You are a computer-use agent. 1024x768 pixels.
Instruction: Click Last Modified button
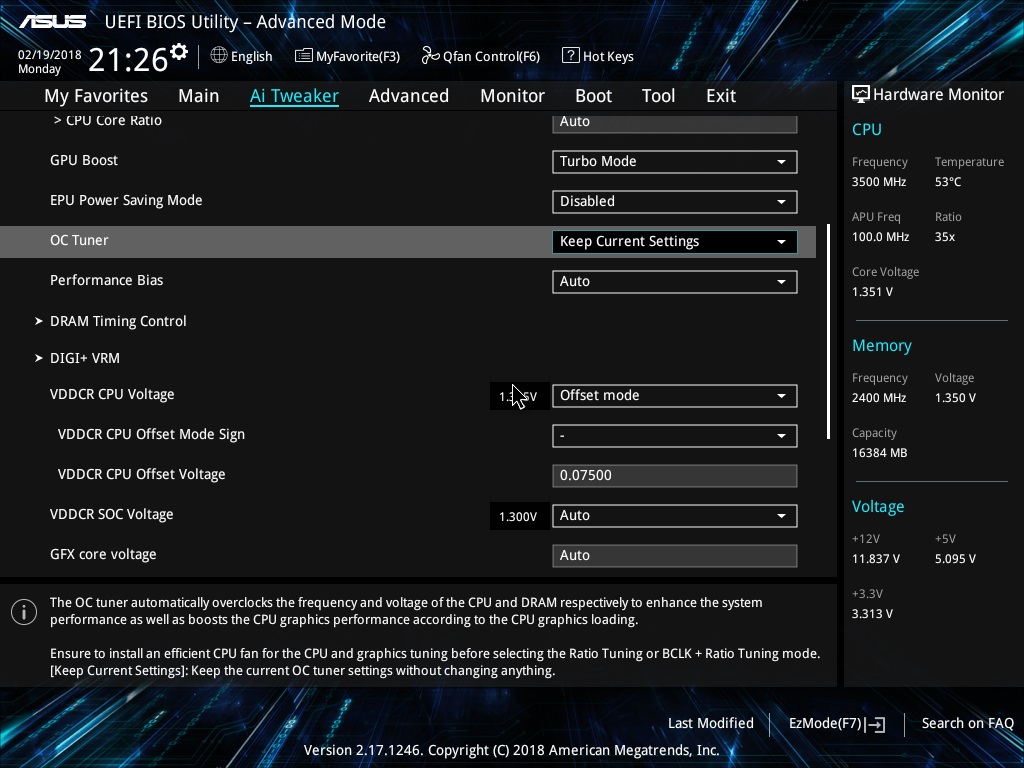(x=711, y=723)
